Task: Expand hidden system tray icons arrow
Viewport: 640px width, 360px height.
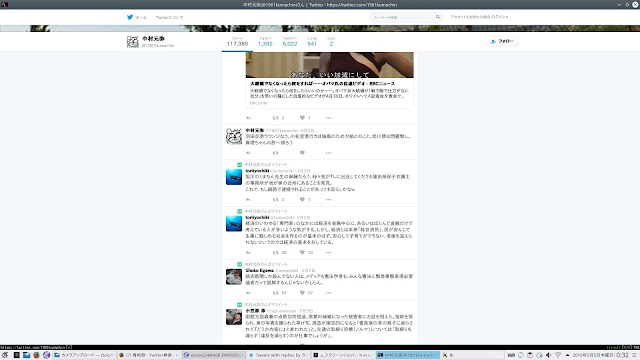Action: tap(567, 355)
